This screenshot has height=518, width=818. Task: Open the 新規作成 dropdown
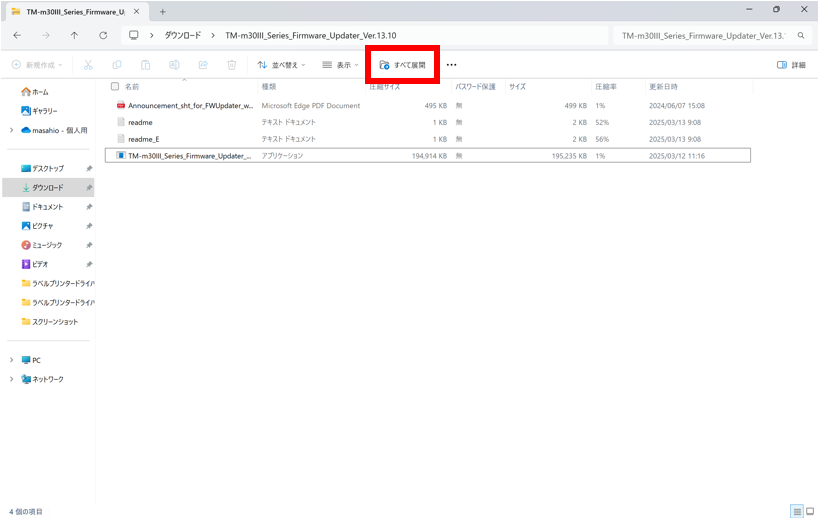tap(37, 65)
